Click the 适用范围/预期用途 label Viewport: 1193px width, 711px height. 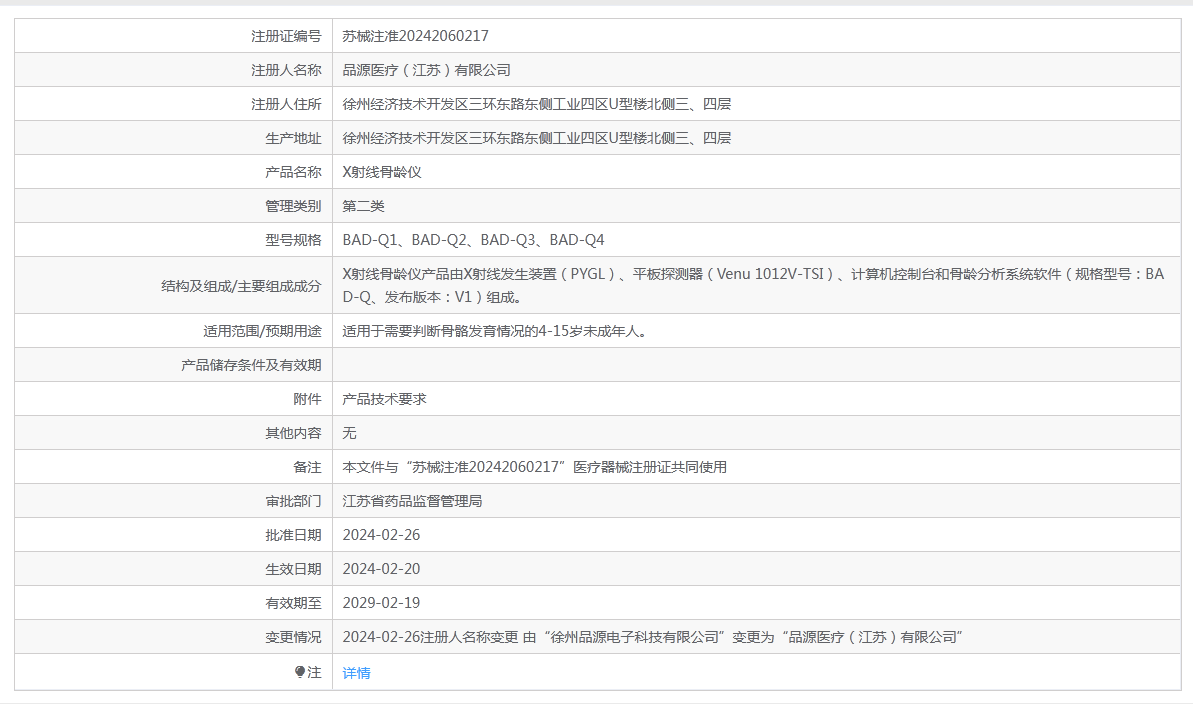point(262,331)
